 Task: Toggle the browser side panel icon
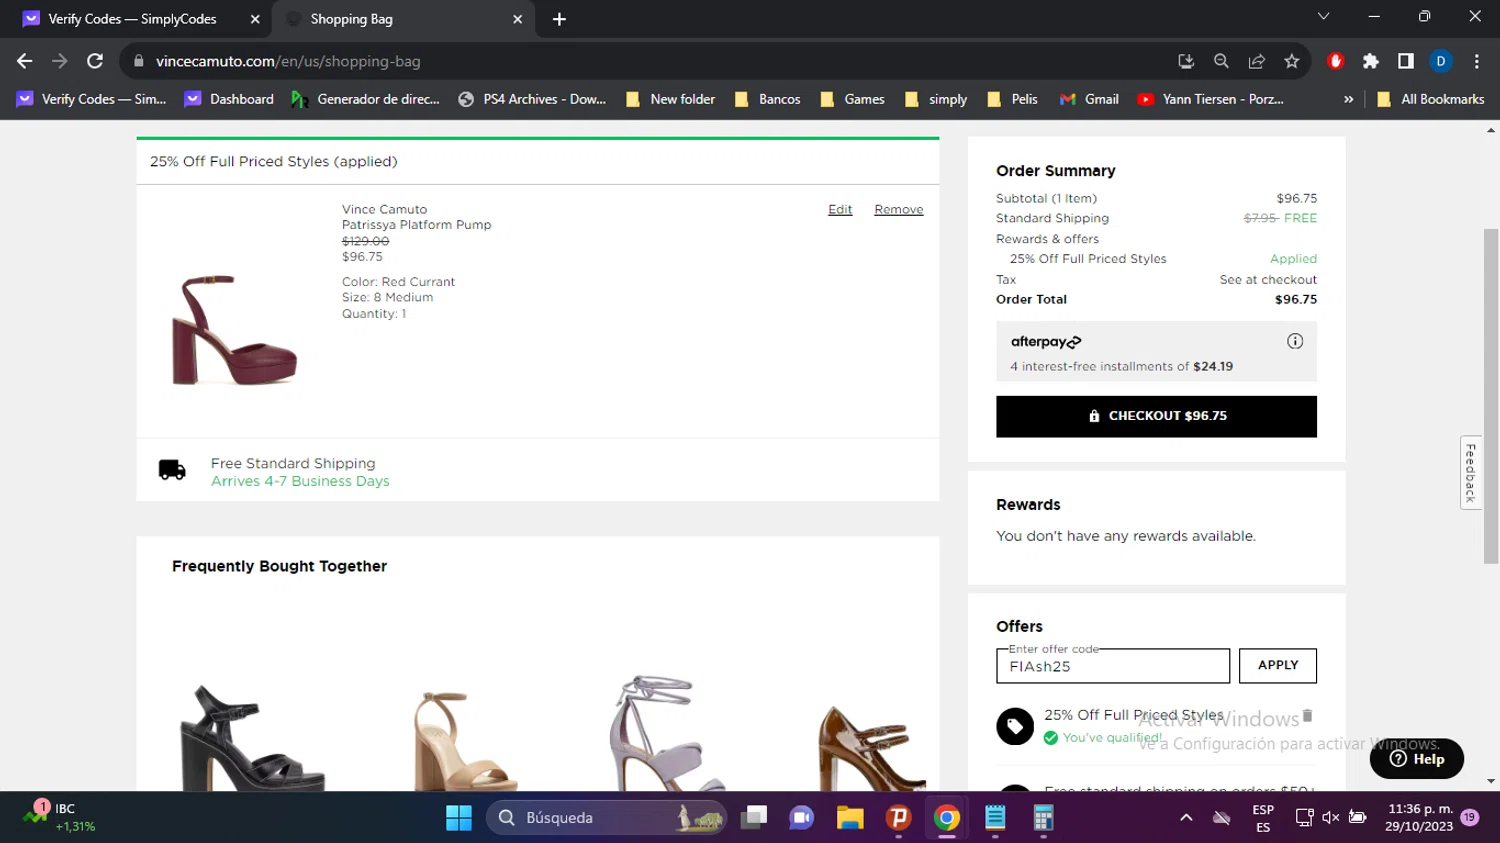tap(1406, 61)
